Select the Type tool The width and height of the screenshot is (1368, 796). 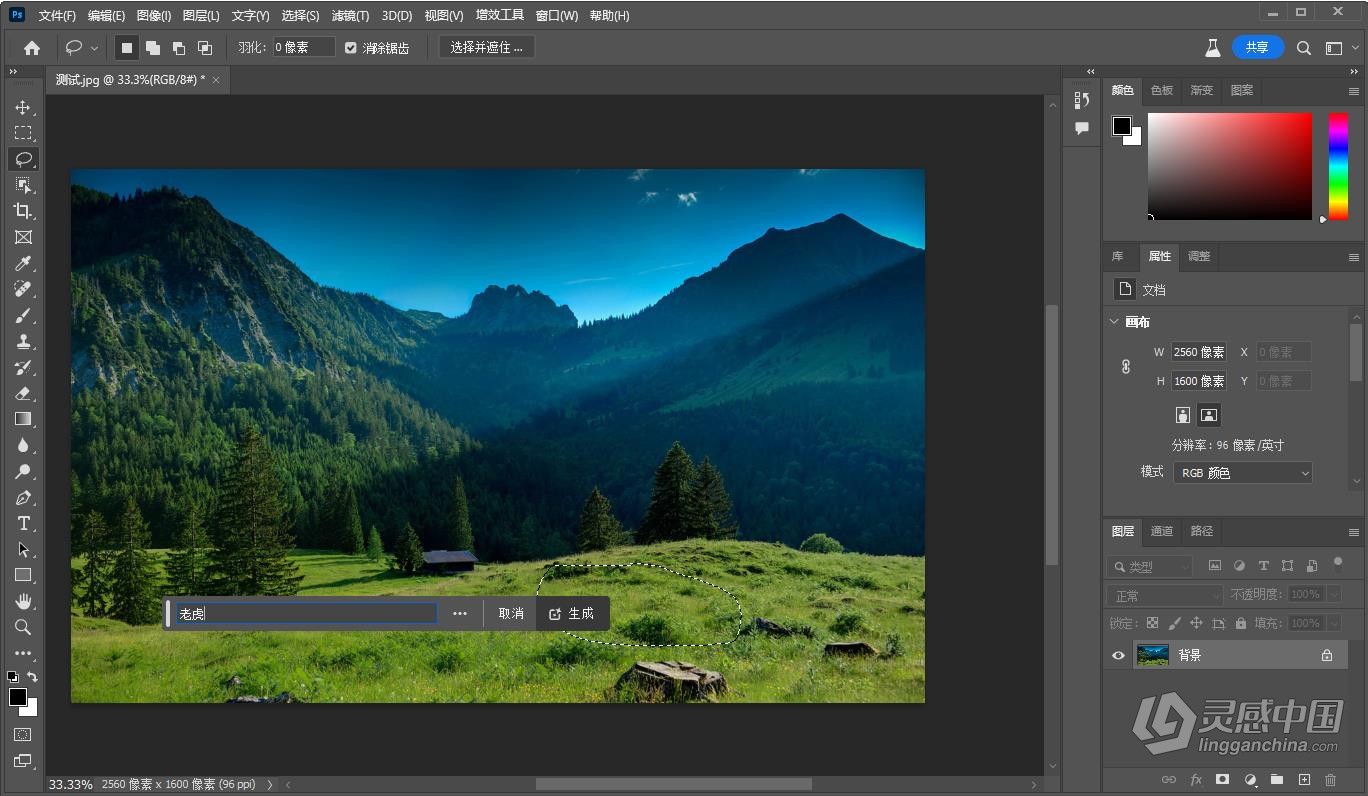click(x=23, y=523)
